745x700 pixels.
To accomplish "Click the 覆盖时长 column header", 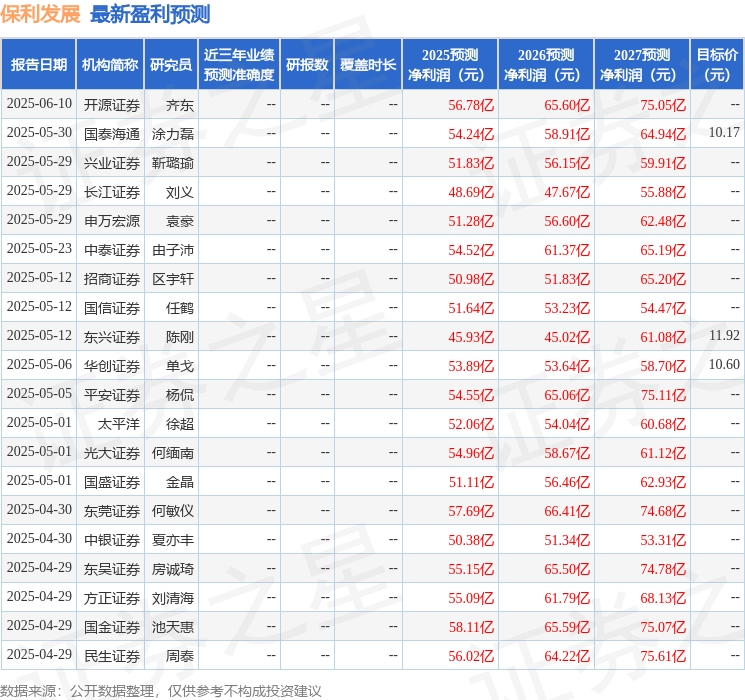I will point(368,64).
